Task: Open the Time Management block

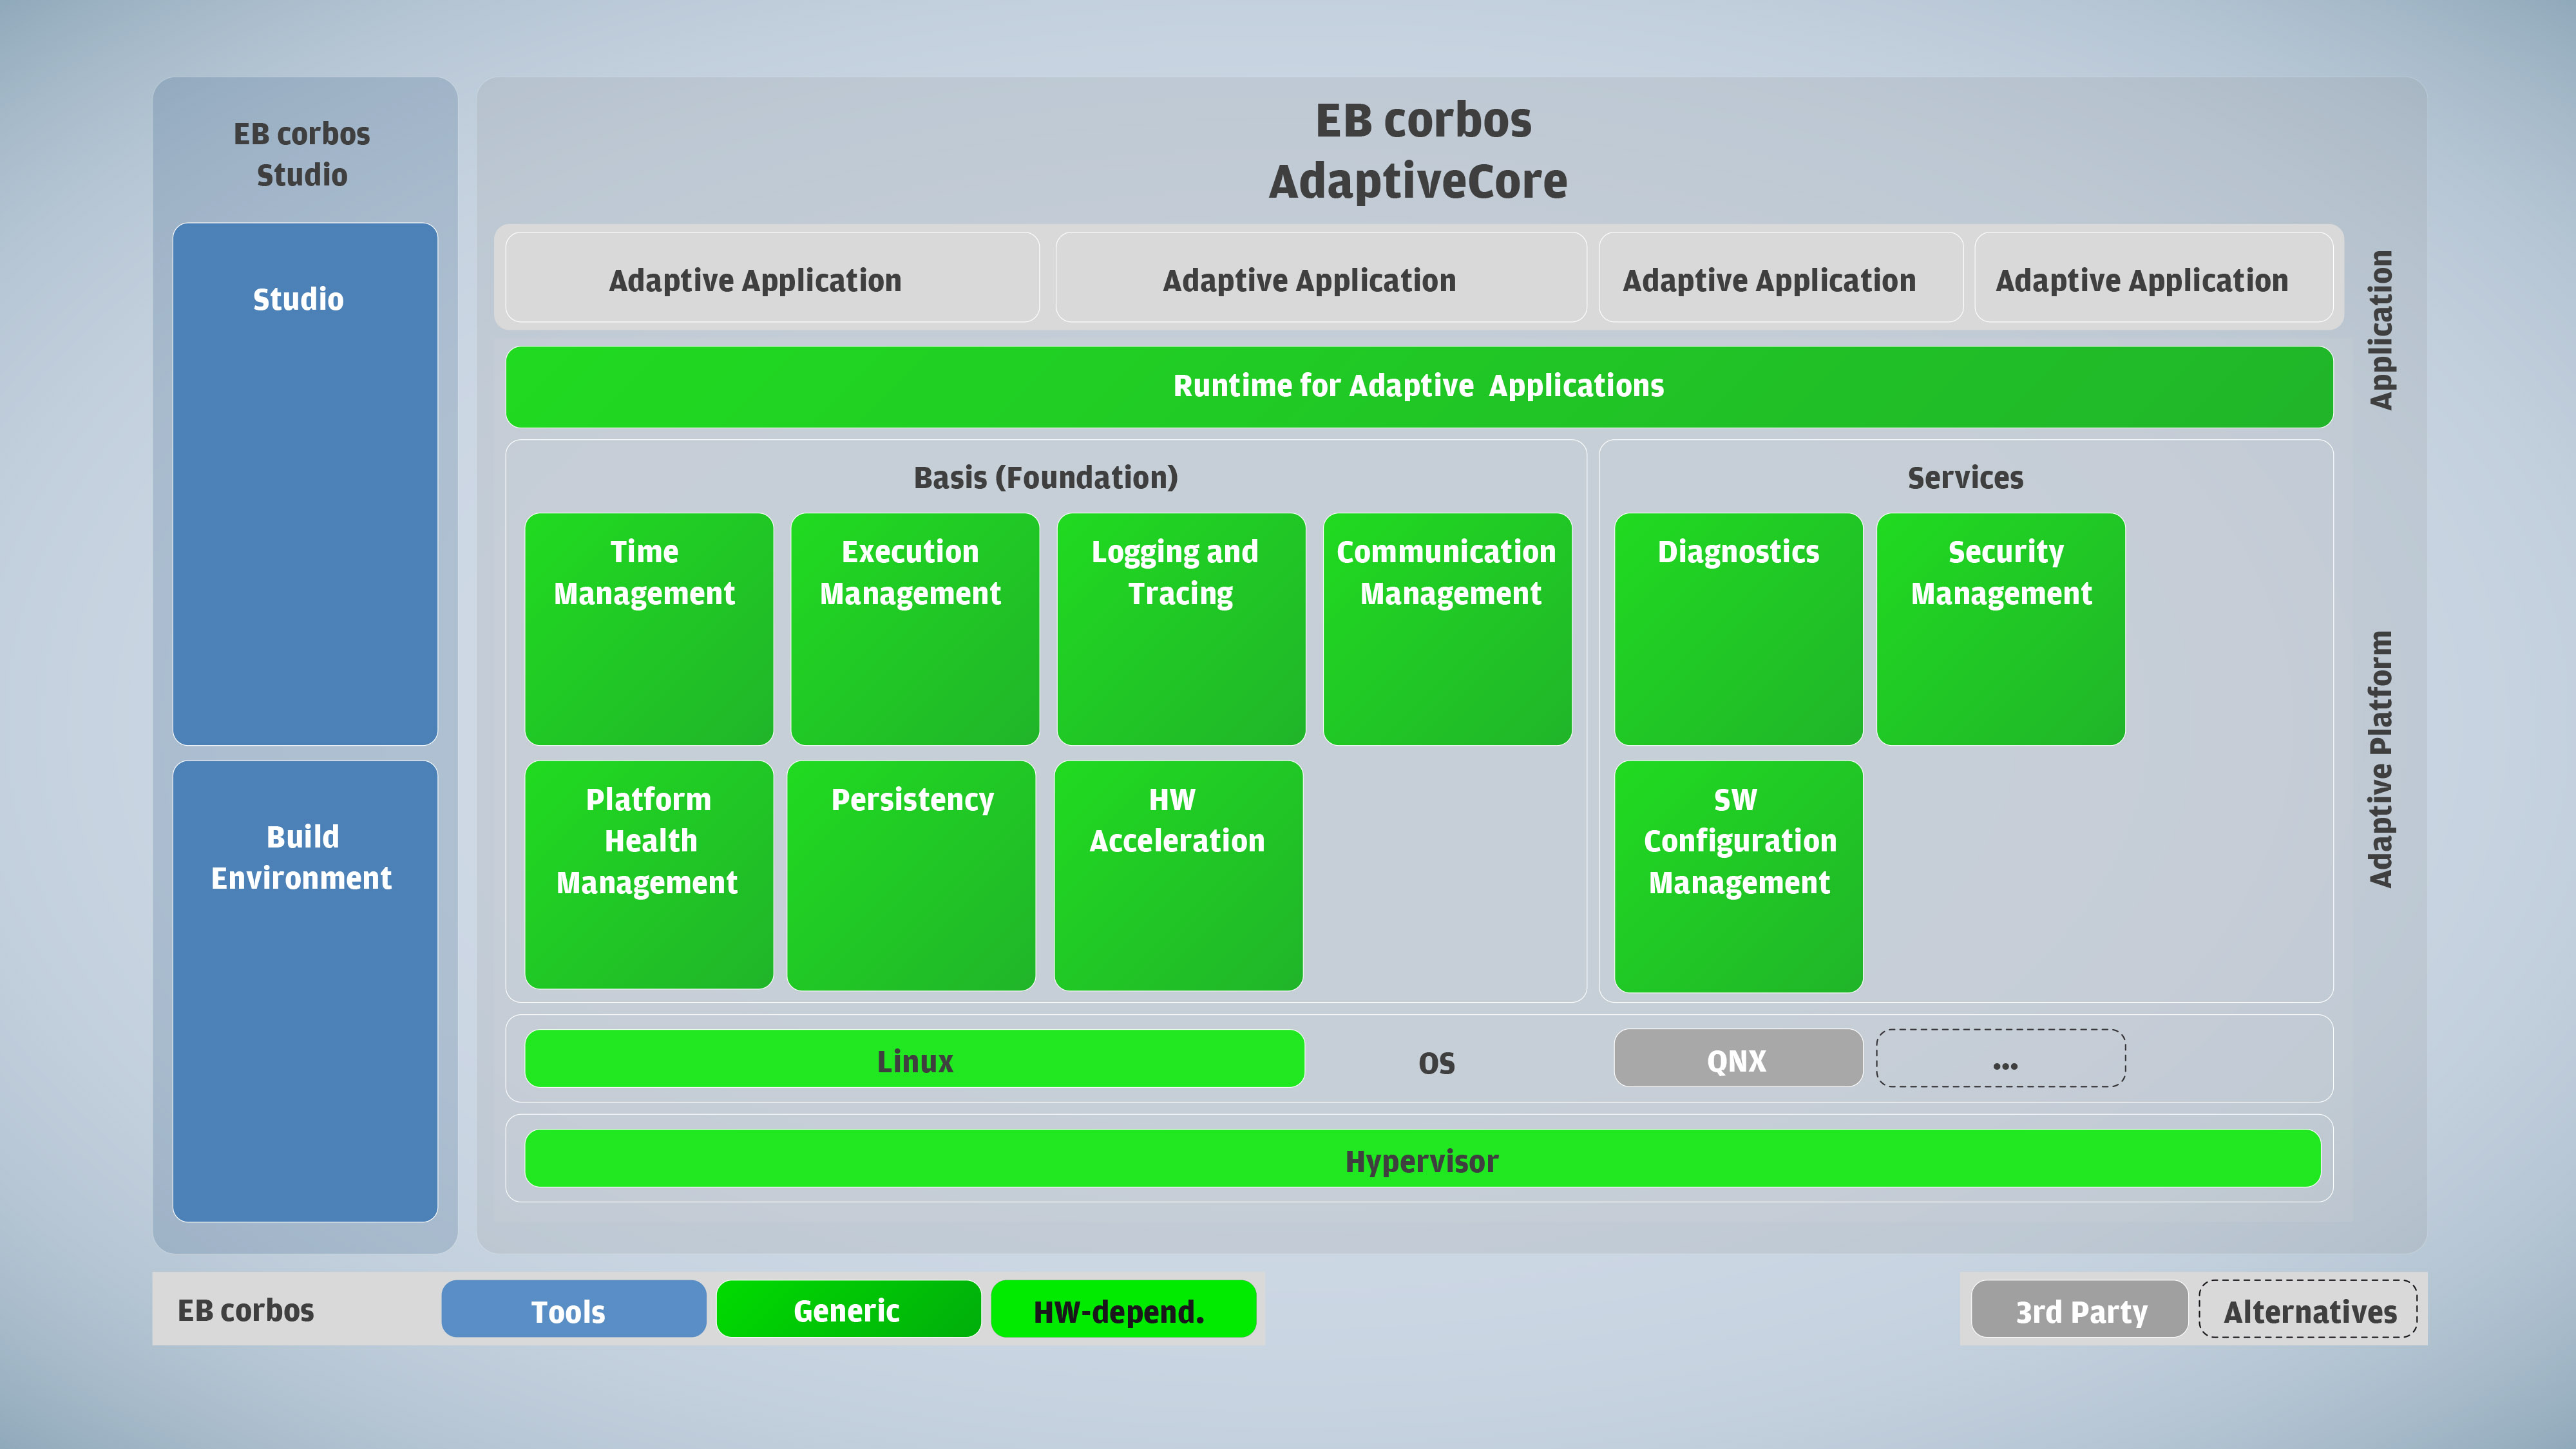Action: [x=649, y=629]
